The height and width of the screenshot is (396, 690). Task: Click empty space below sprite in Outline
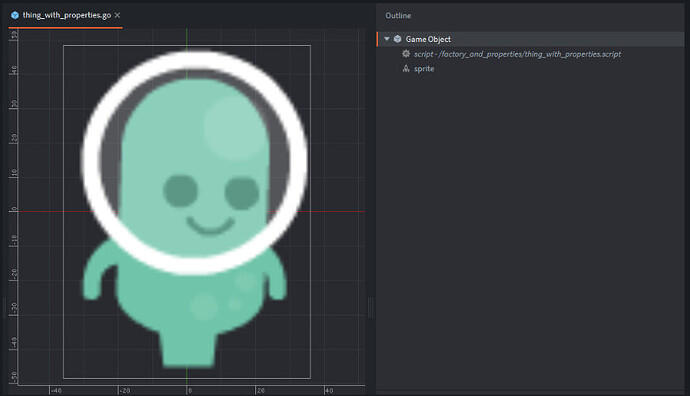(530, 229)
